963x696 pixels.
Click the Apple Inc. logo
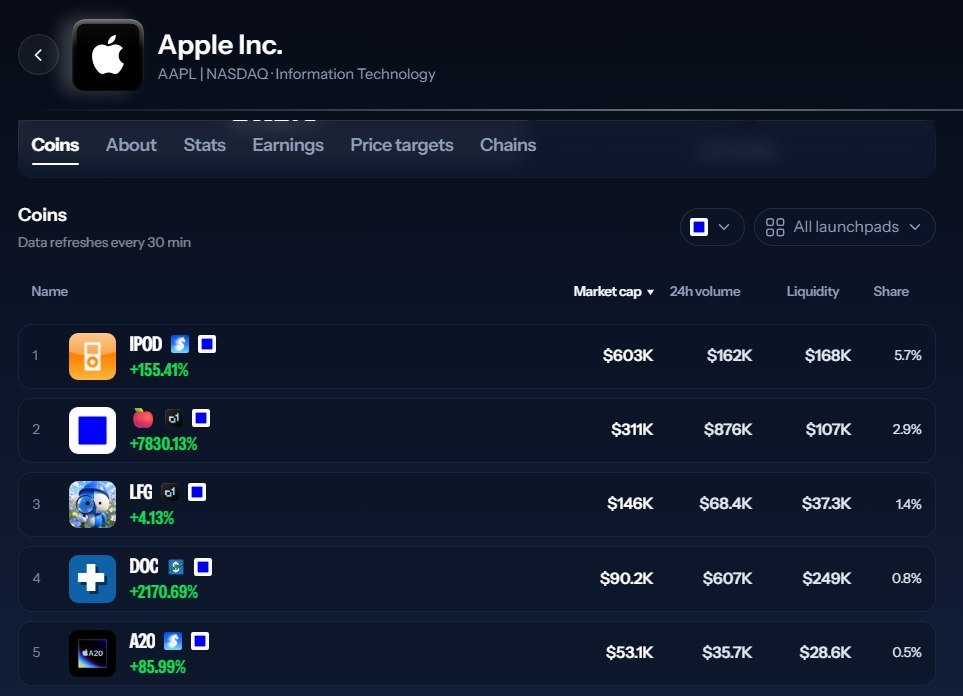coord(107,55)
